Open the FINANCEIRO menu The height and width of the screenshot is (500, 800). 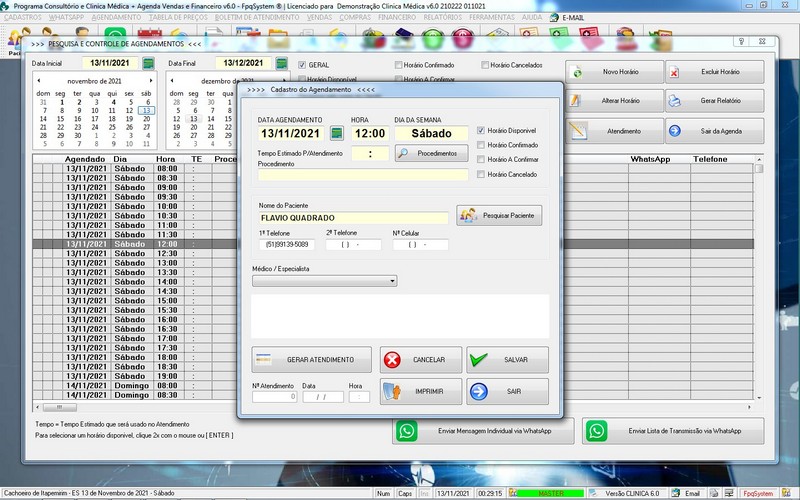pos(396,18)
